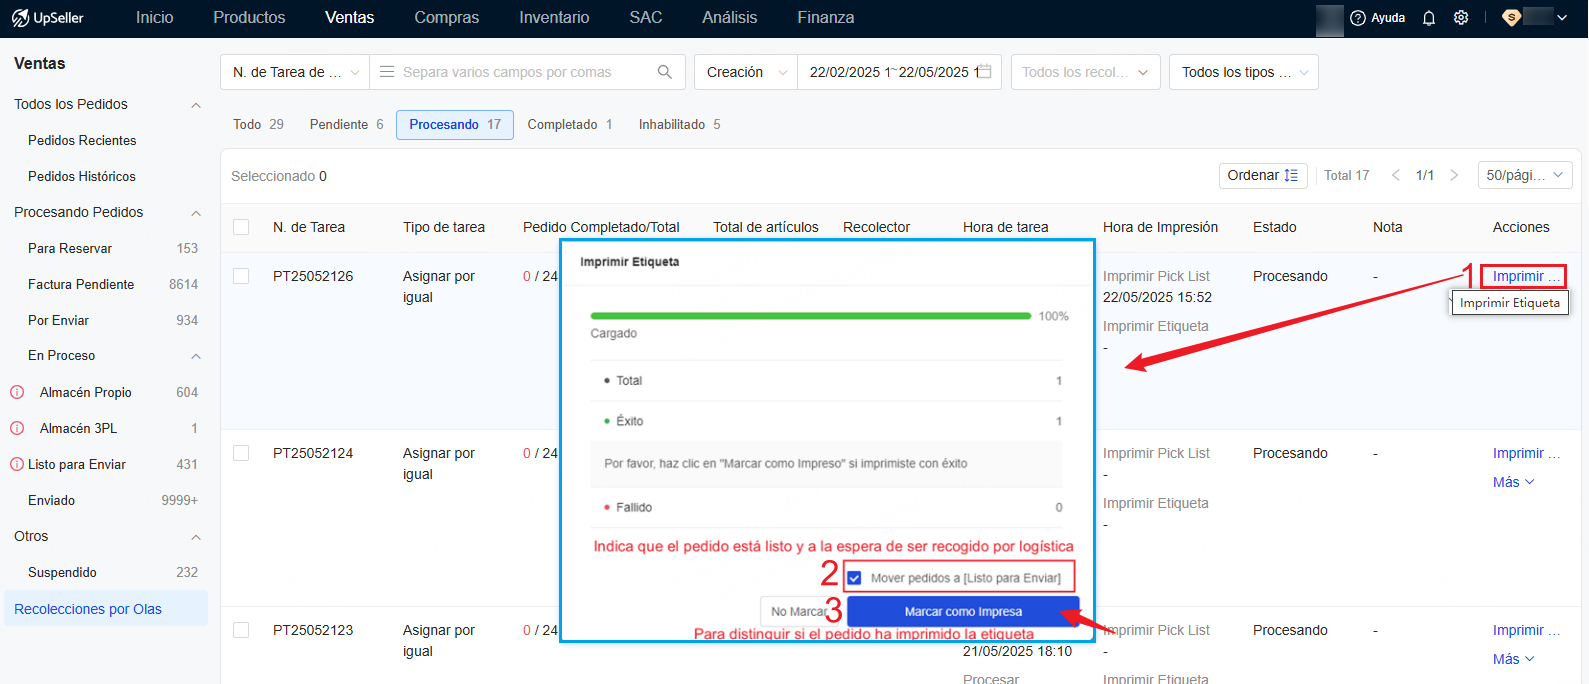The image size is (1589, 684).
Task: Click the UpSeller logo
Action: [48, 18]
